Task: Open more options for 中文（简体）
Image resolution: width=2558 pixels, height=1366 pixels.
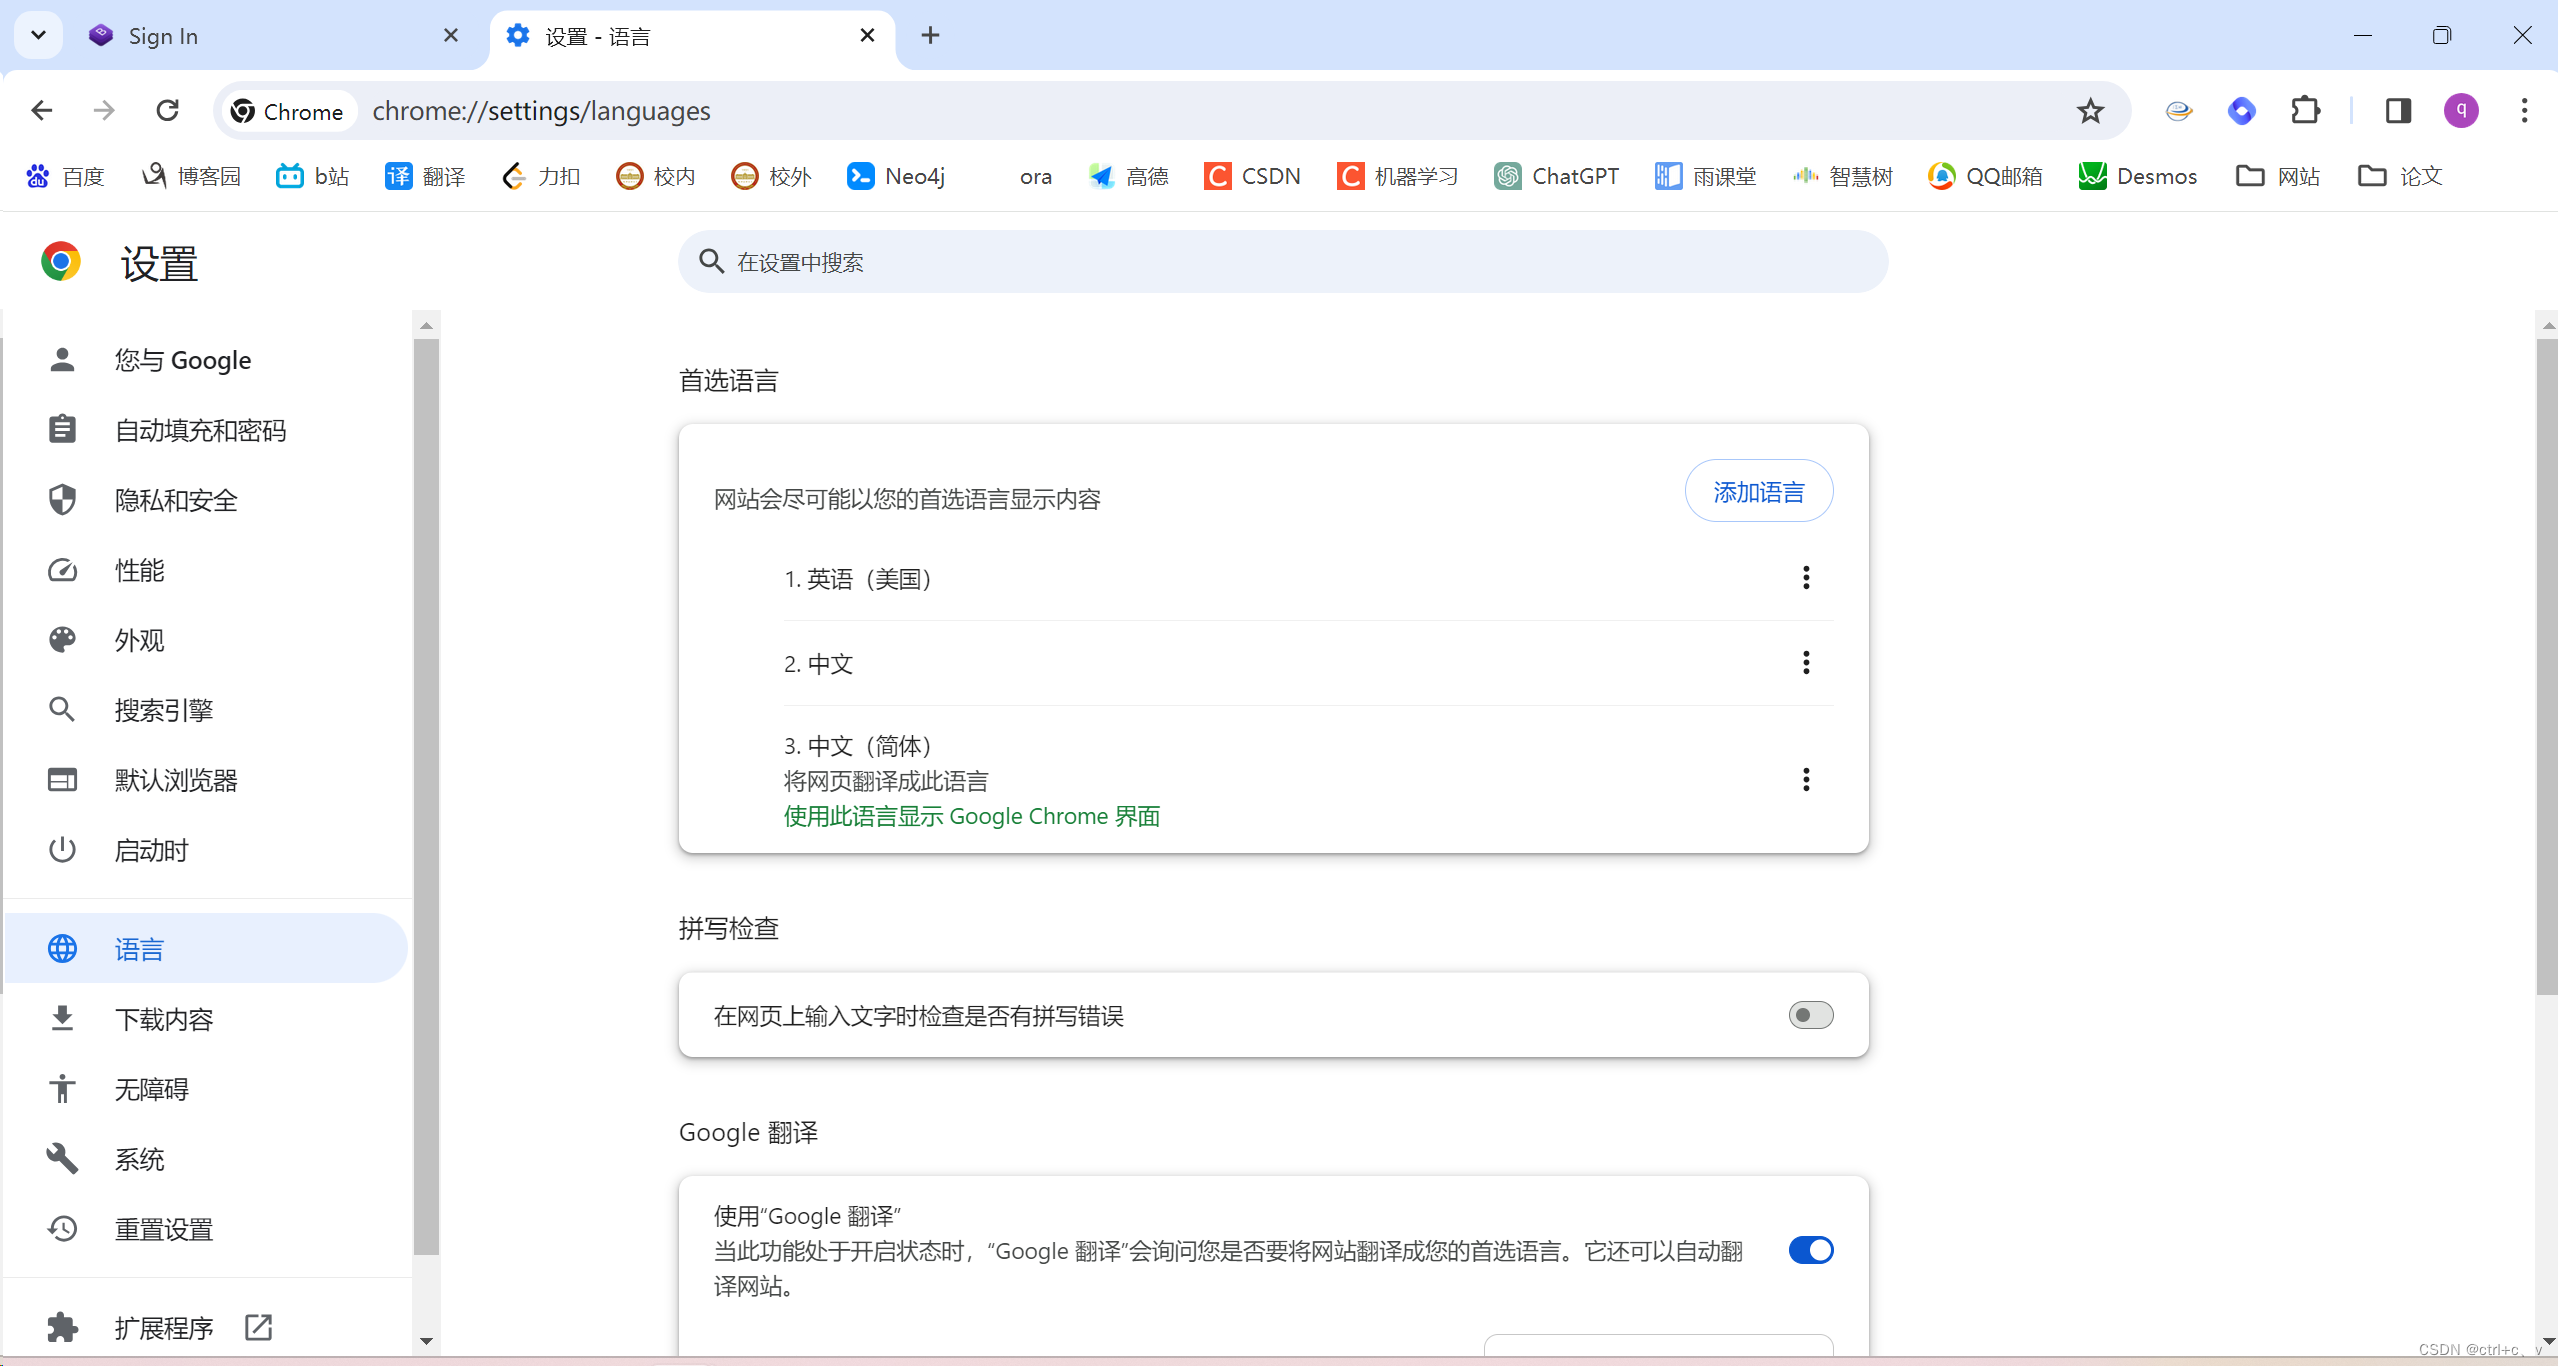Action: point(1806,780)
